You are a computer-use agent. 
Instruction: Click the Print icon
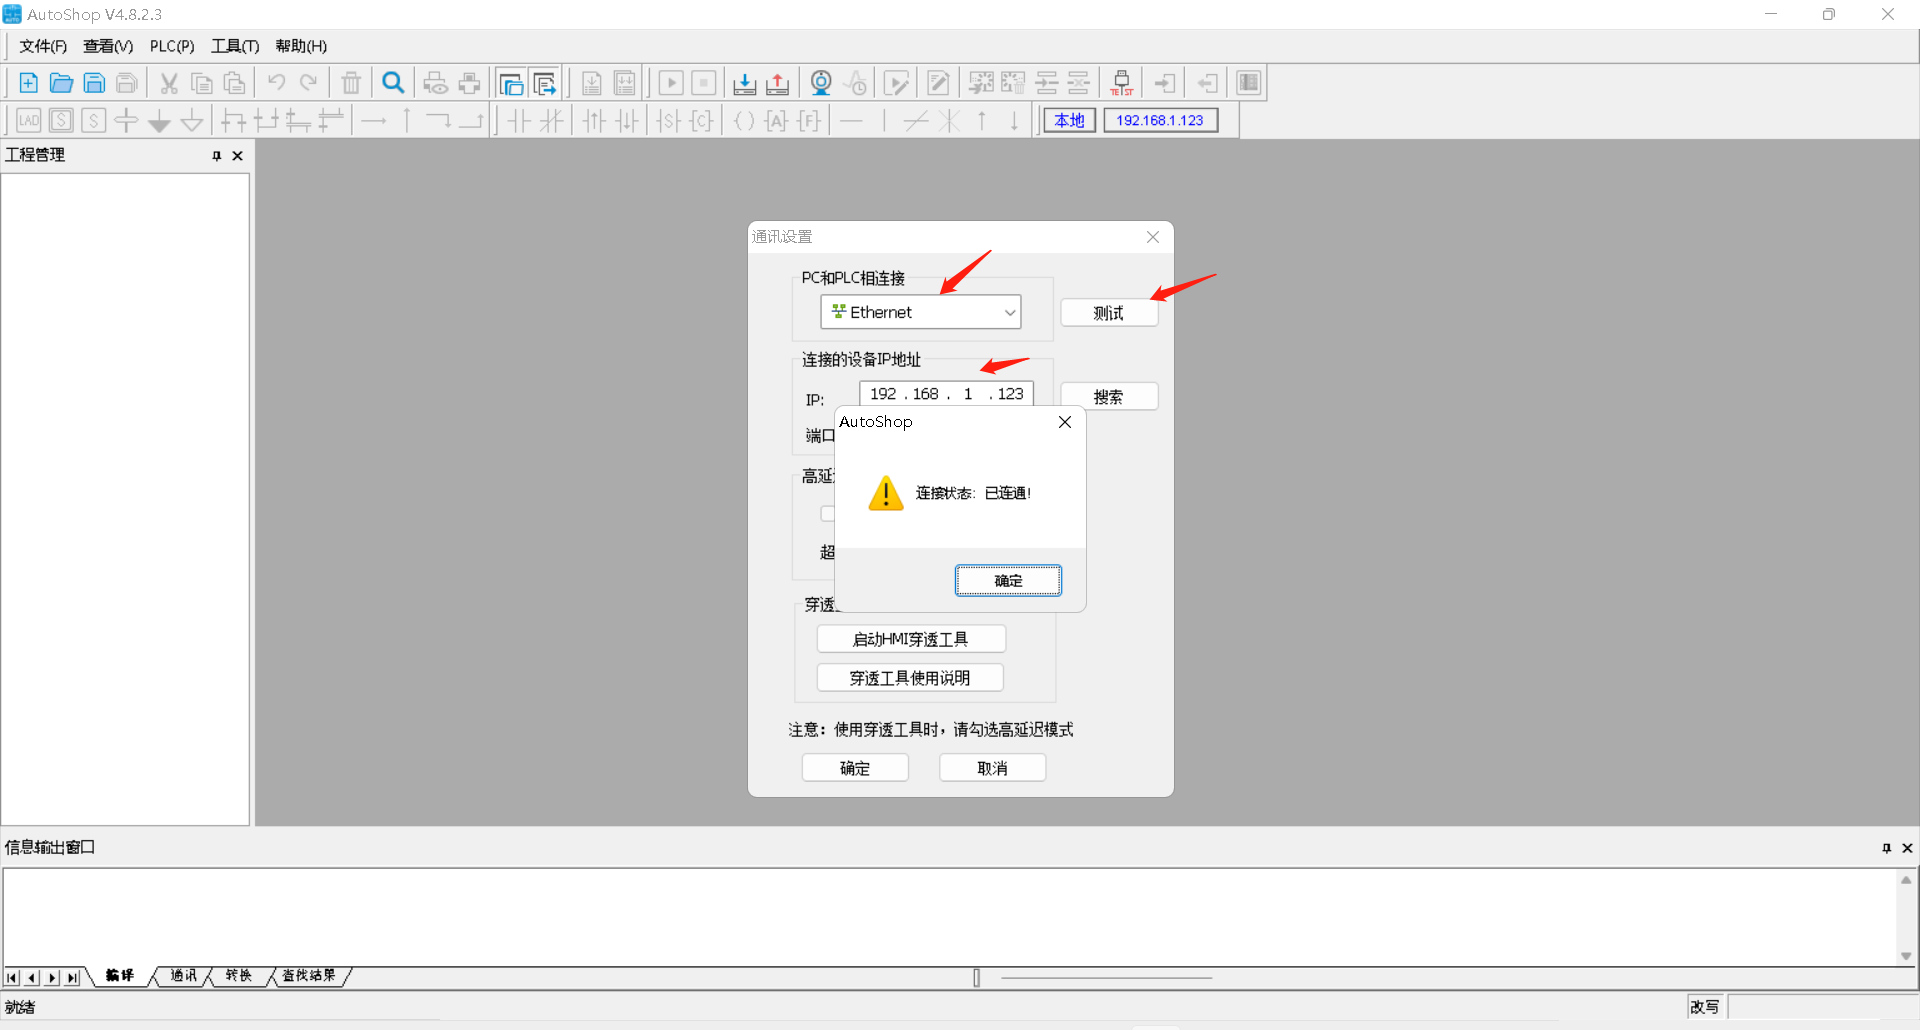(469, 83)
